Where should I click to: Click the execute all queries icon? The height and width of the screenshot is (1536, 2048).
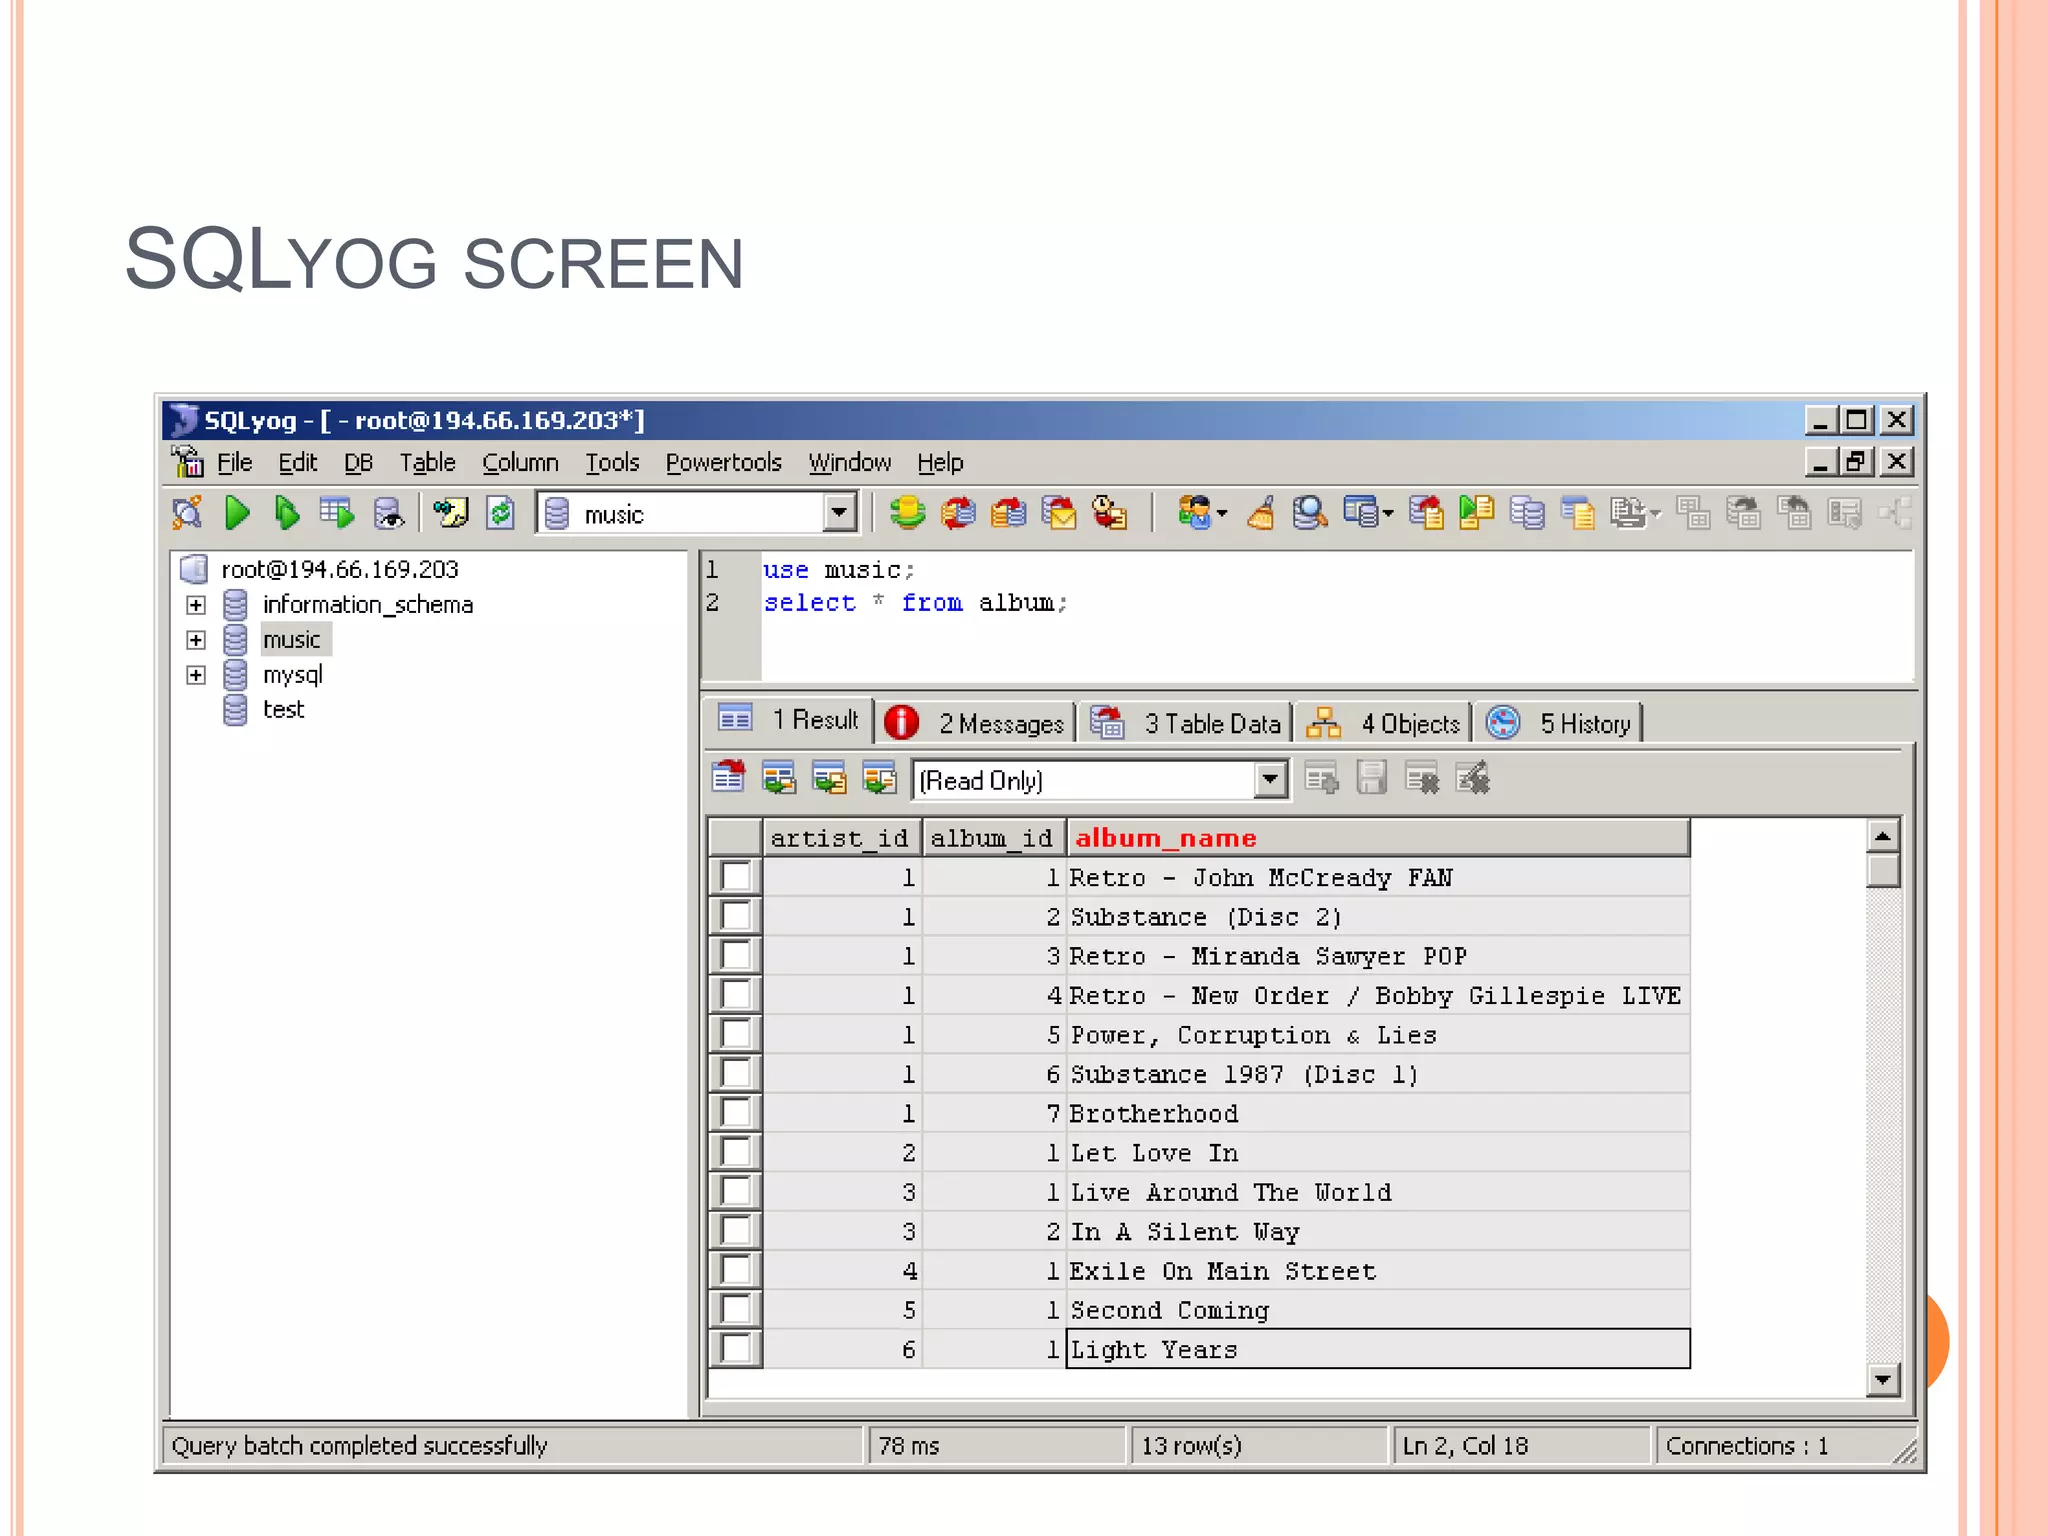click(287, 513)
